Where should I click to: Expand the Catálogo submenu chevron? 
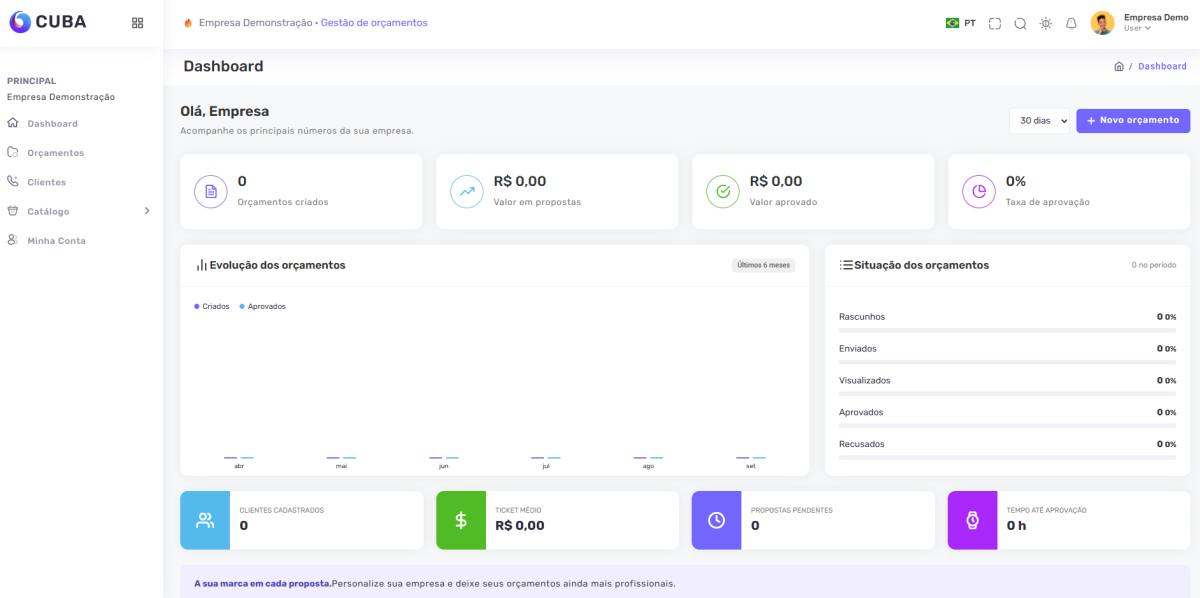(x=147, y=211)
